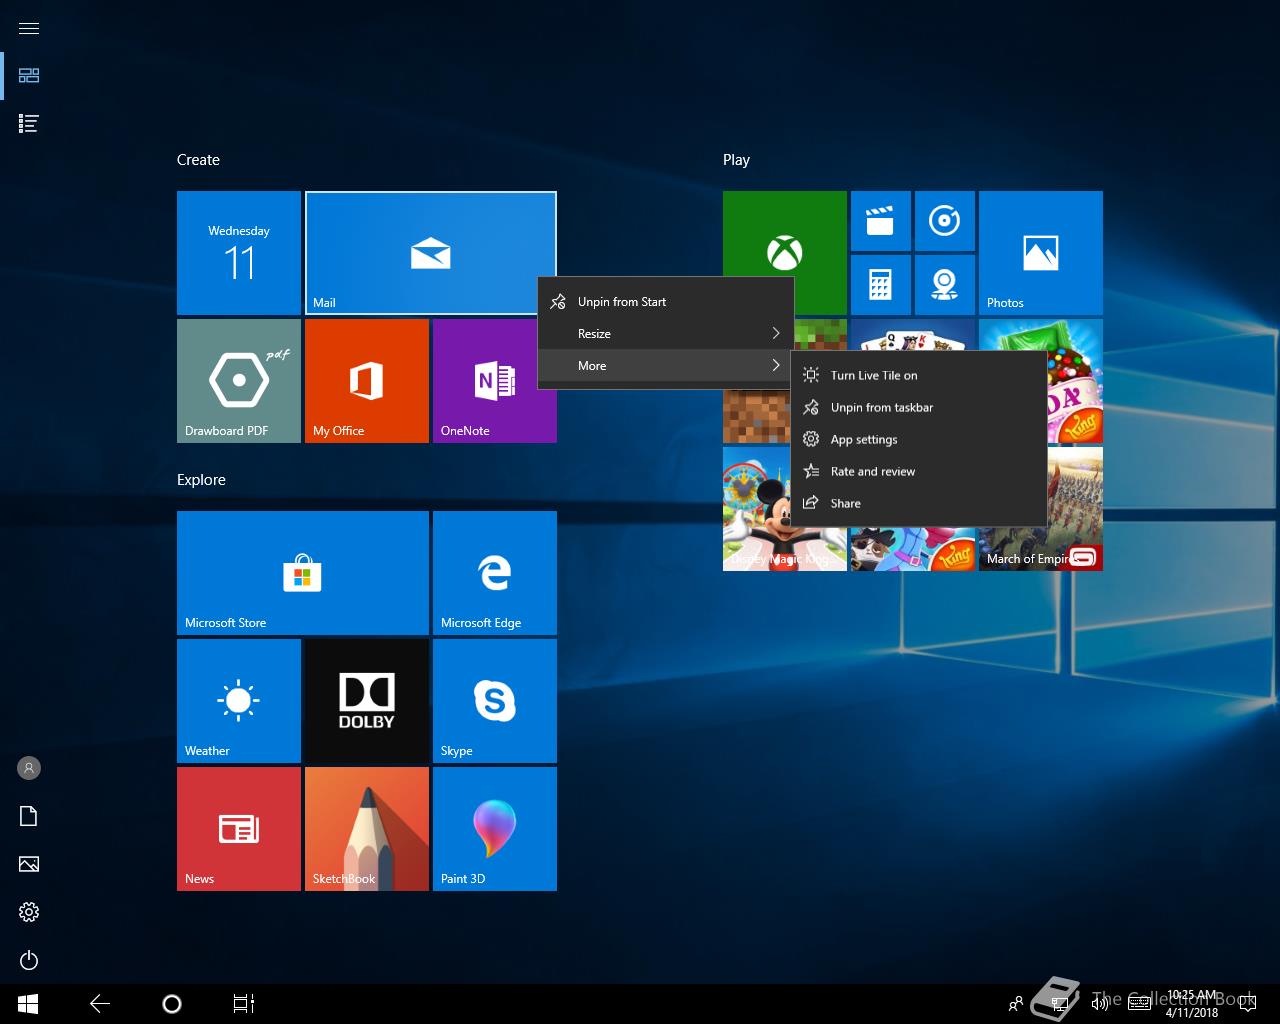This screenshot has height=1024, width=1280.
Task: Launch the Skype tile
Action: [x=495, y=701]
